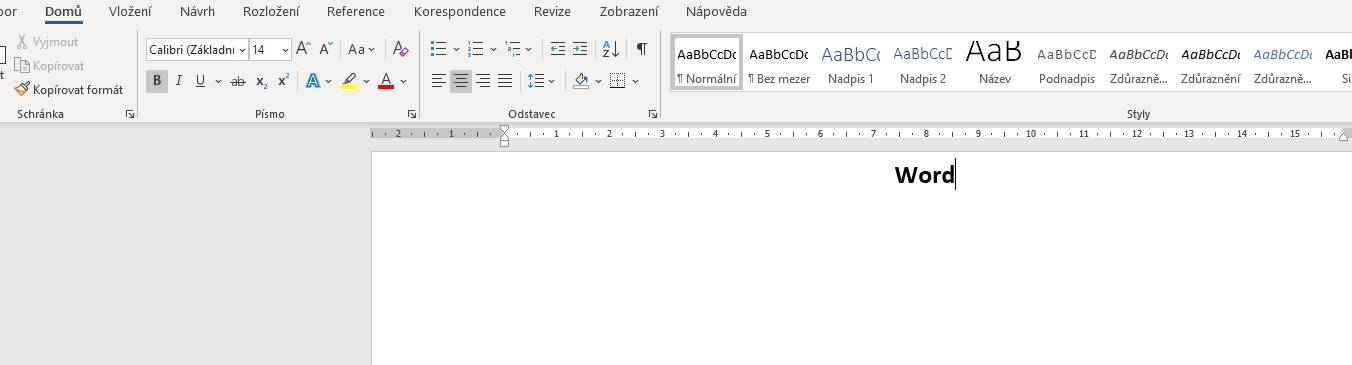
Task: Open shading color dropdown arrow
Action: 598,81
